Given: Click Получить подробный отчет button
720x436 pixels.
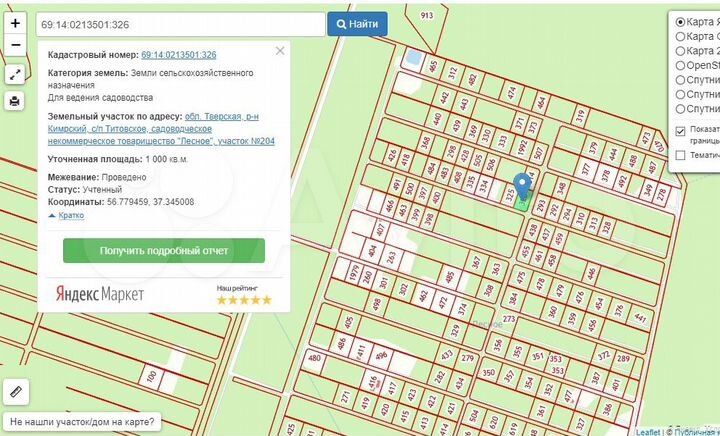Looking at the screenshot, I should tap(164, 251).
